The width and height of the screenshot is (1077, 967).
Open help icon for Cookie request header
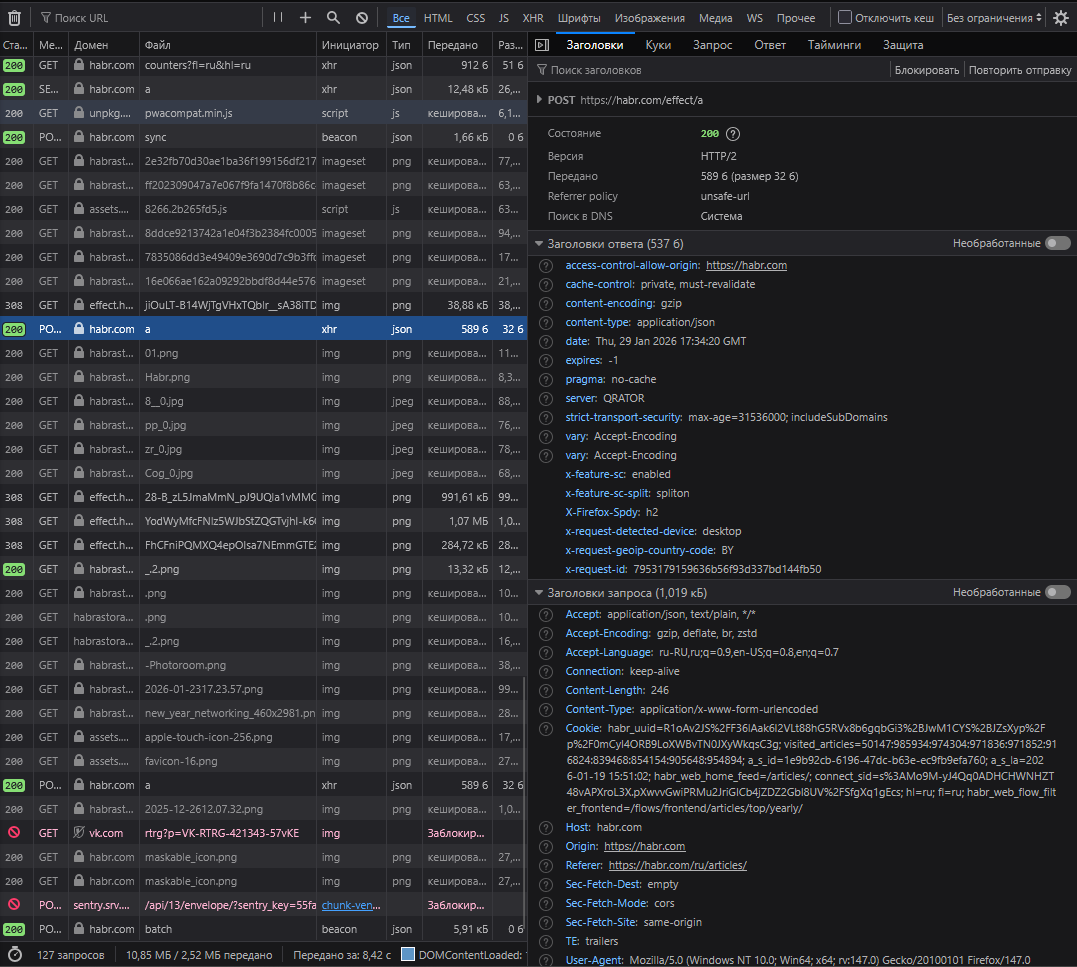pyautogui.click(x=545, y=729)
